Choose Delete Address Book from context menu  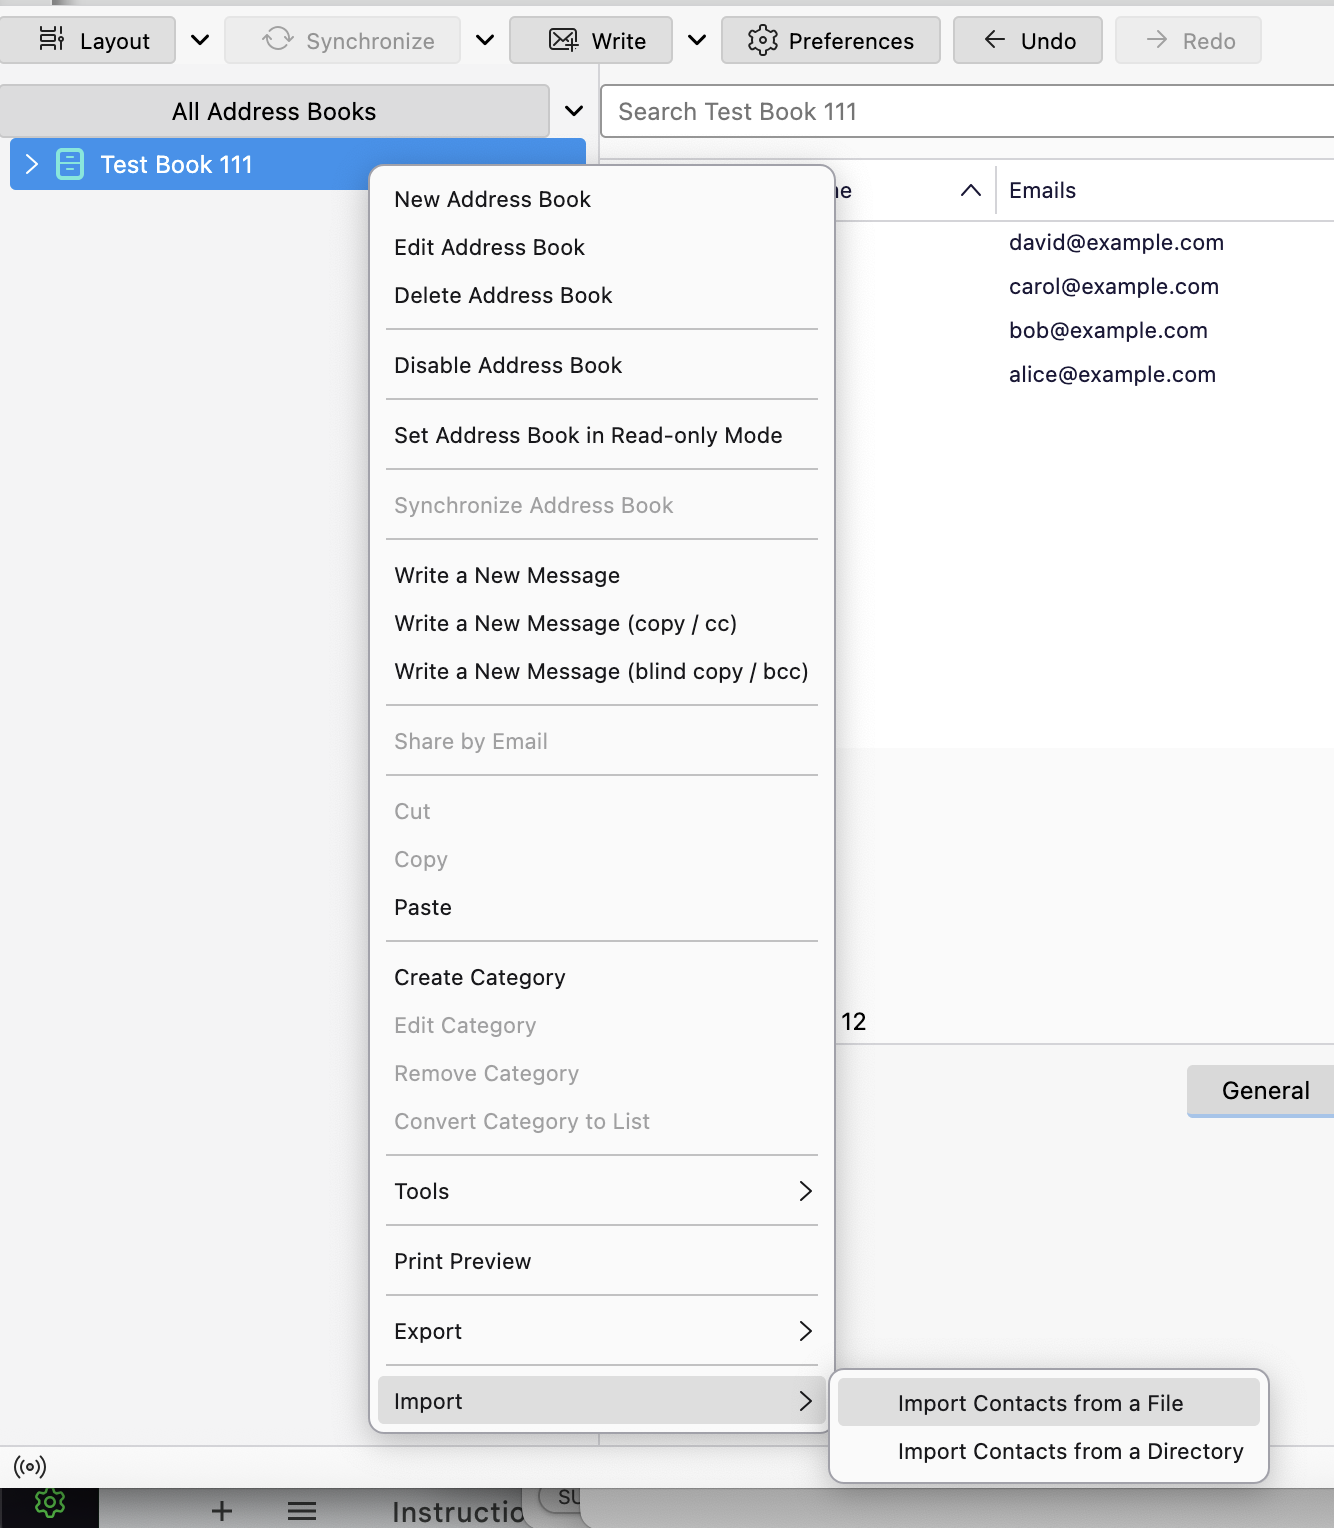(503, 295)
